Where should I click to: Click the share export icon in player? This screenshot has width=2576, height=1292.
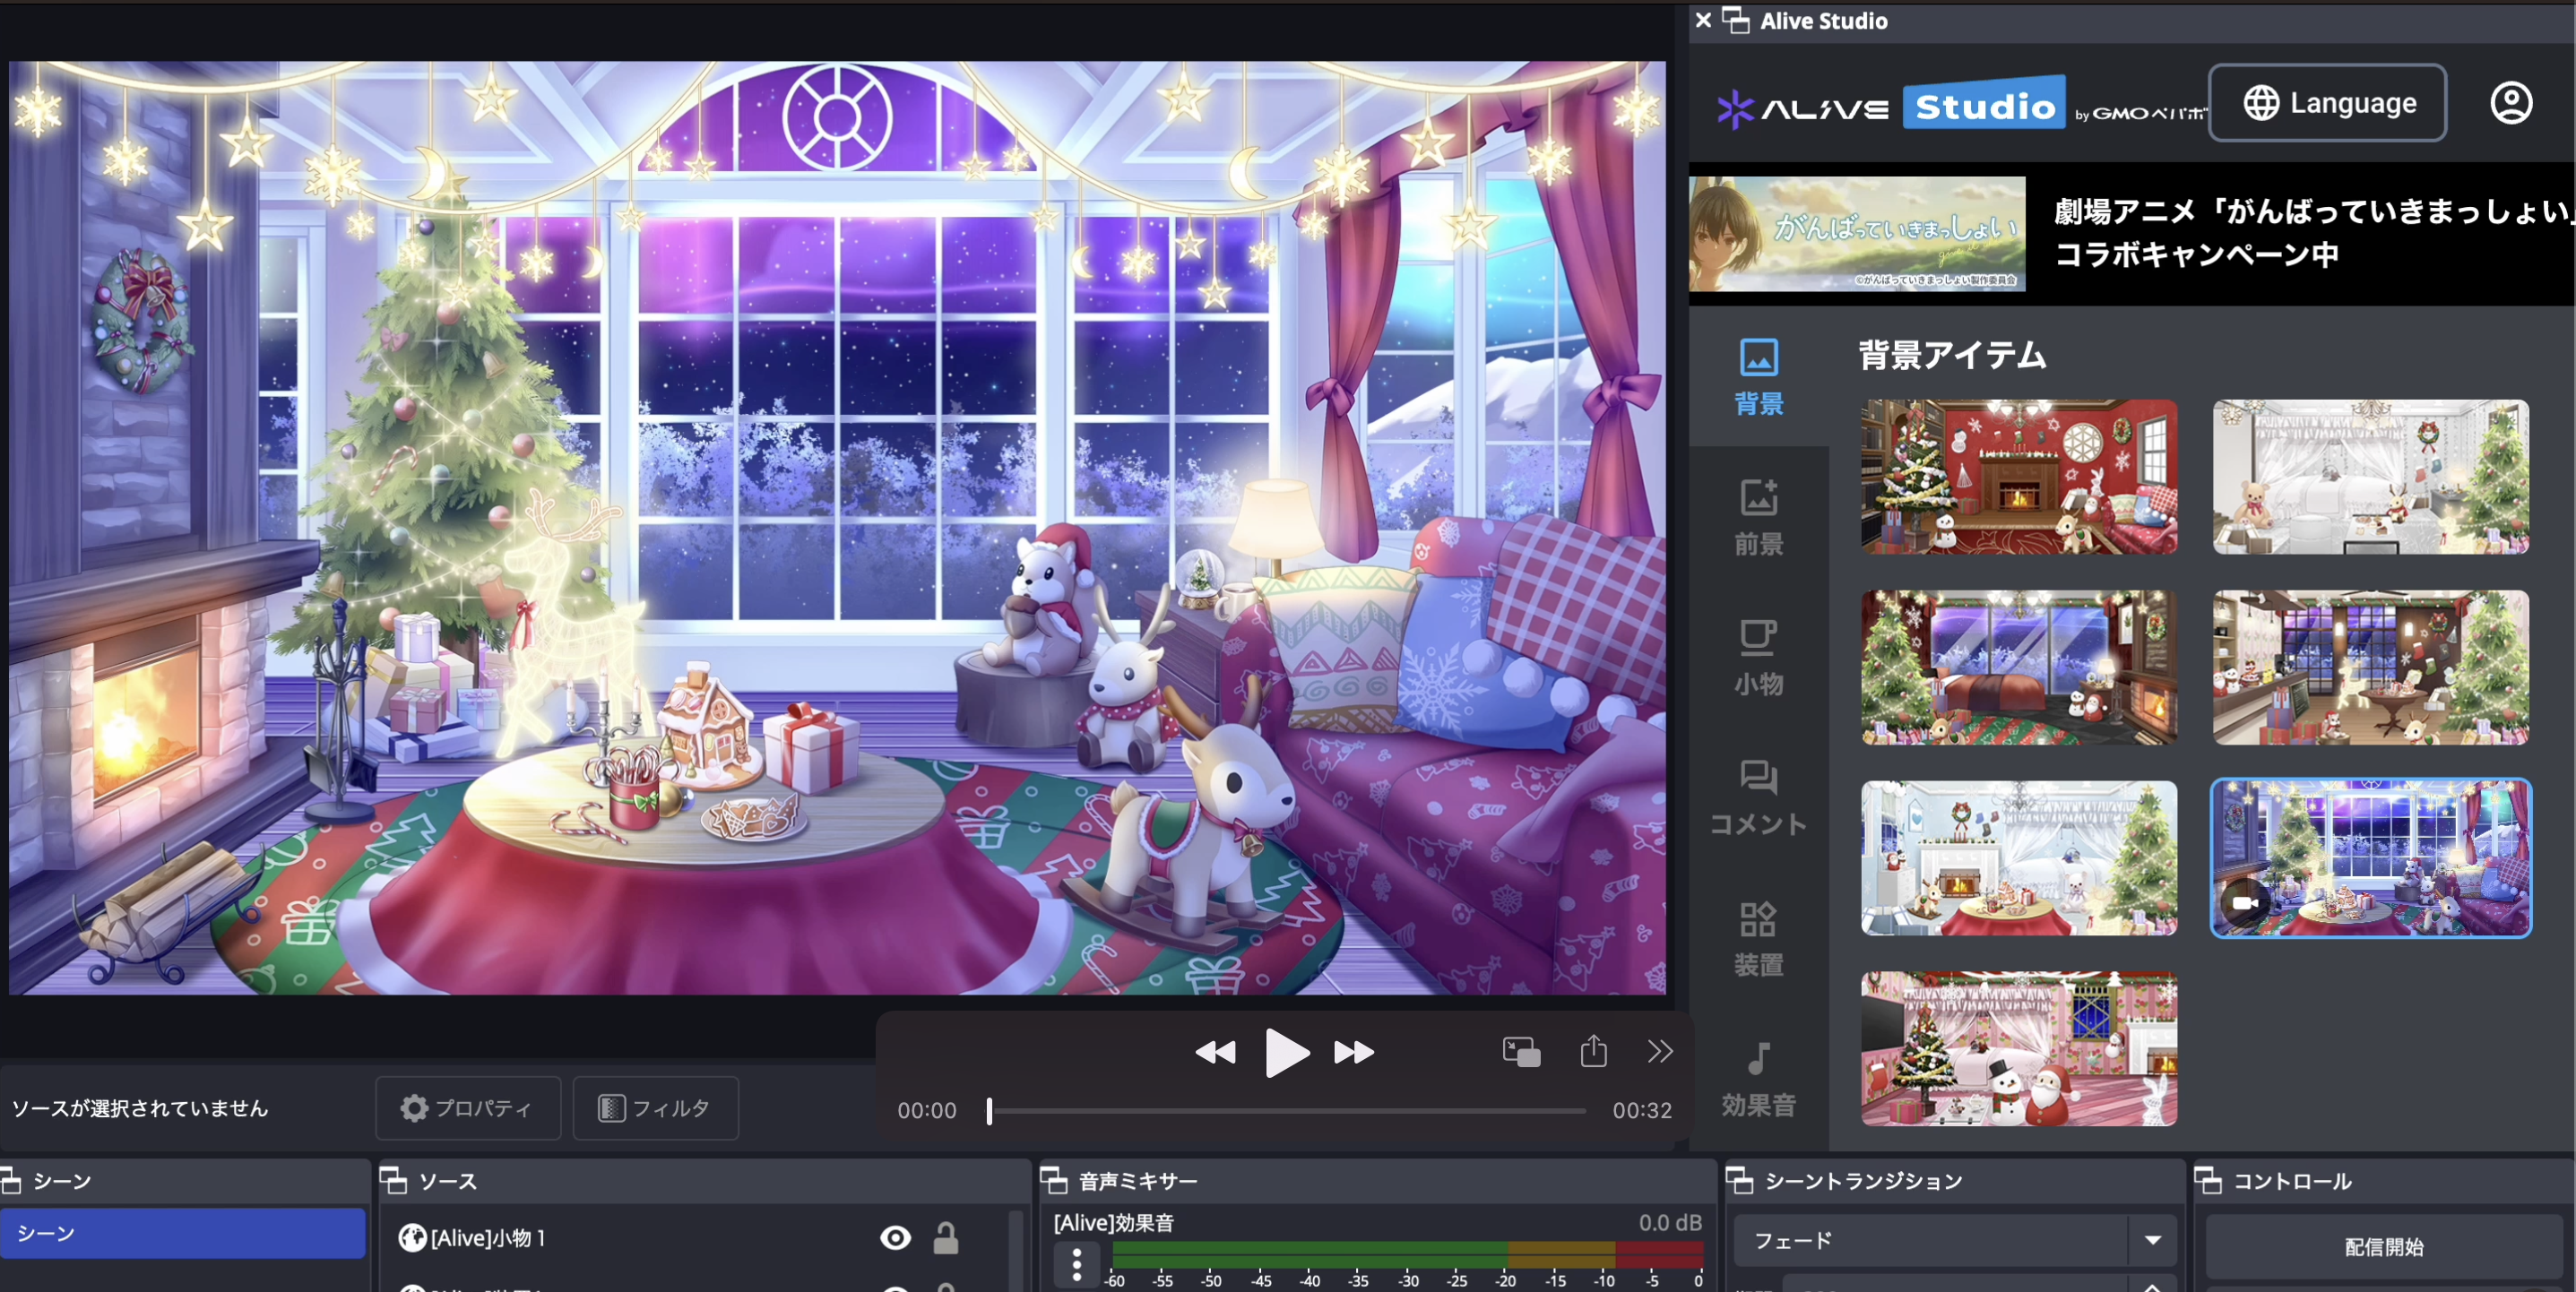(1593, 1051)
